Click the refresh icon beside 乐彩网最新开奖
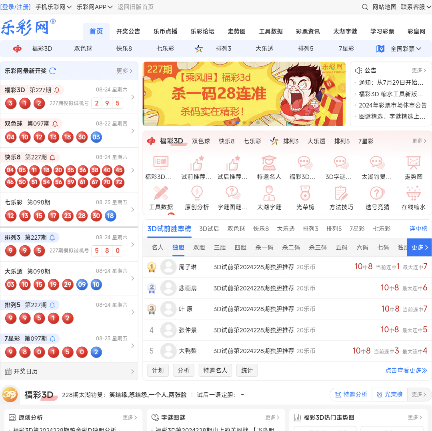 pos(53,71)
